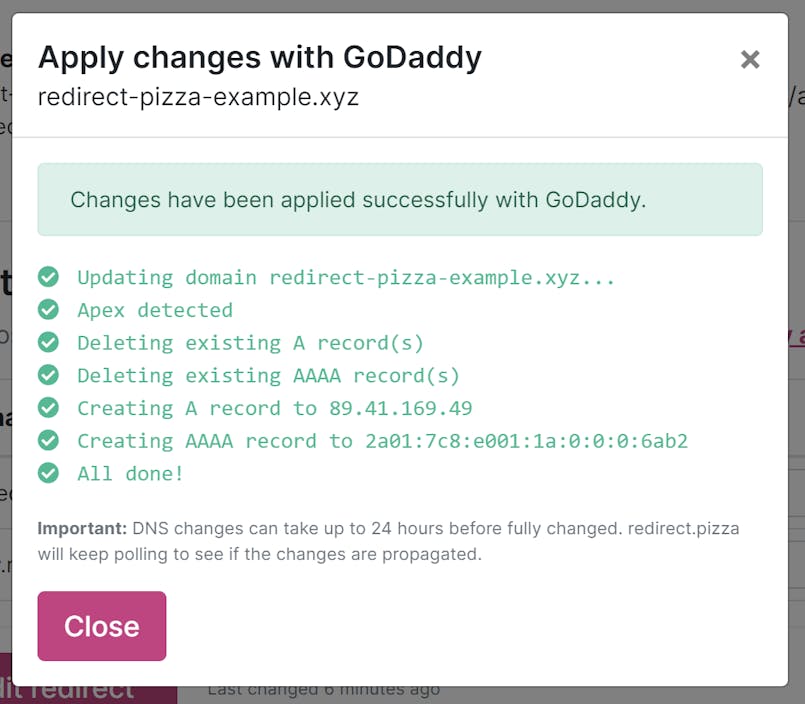Image resolution: width=805 pixels, height=704 pixels.
Task: Click the Deleting existing AAAA record(s) text
Action: point(268,375)
